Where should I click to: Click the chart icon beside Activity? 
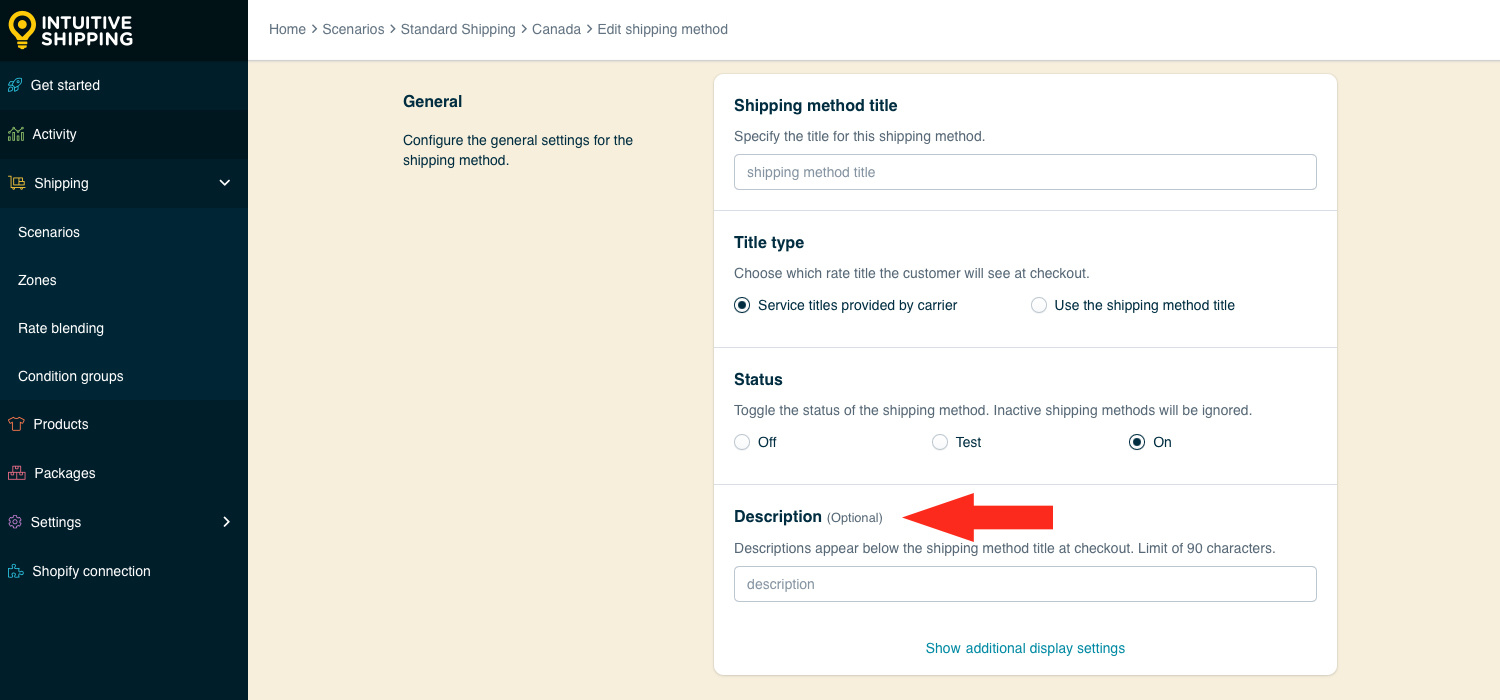click(x=16, y=134)
